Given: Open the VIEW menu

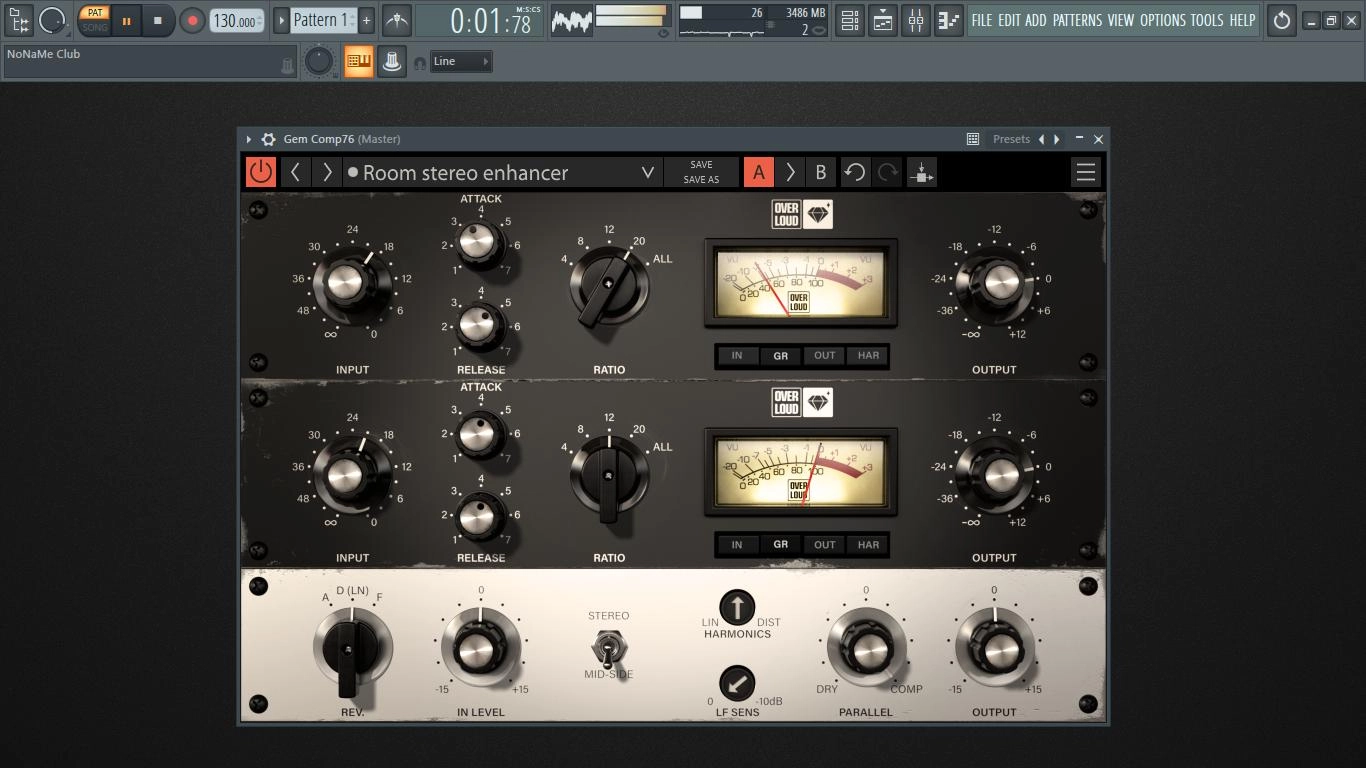Looking at the screenshot, I should click(1121, 20).
